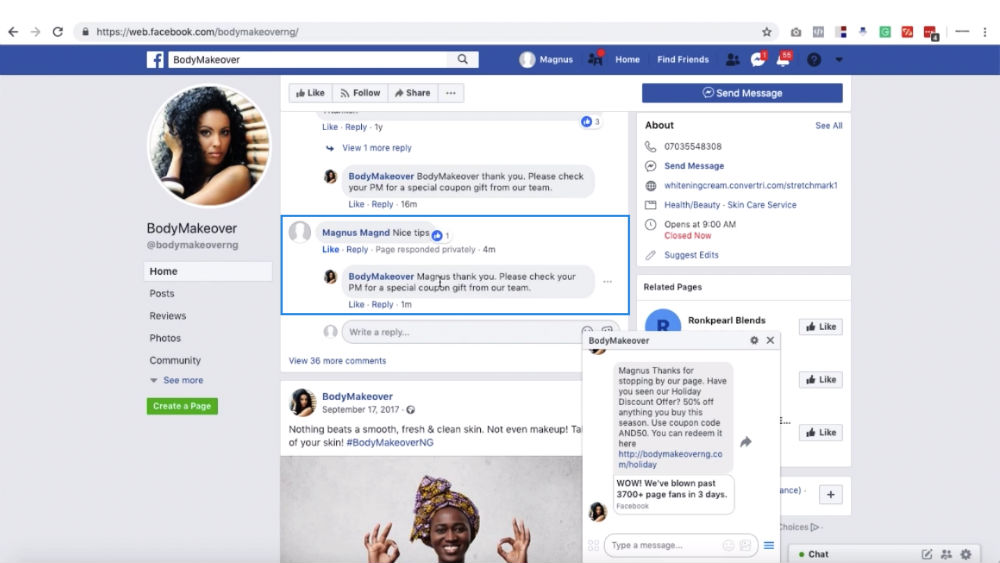The width and height of the screenshot is (1000, 563).
Task: Click the green G extension icon
Action: coord(885,32)
